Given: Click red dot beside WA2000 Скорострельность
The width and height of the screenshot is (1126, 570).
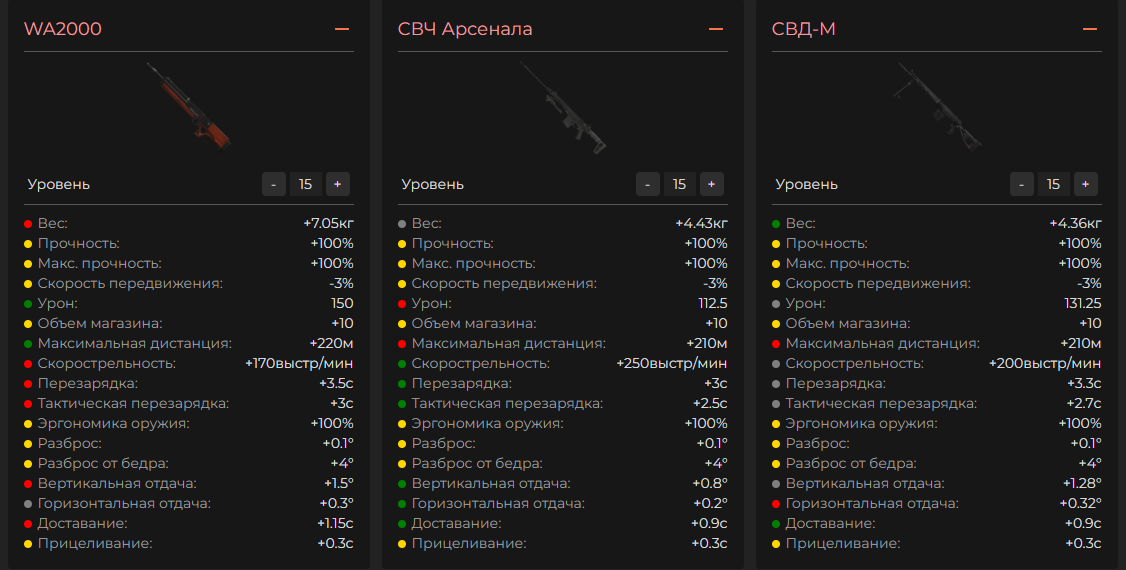Looking at the screenshot, I should point(28,364).
